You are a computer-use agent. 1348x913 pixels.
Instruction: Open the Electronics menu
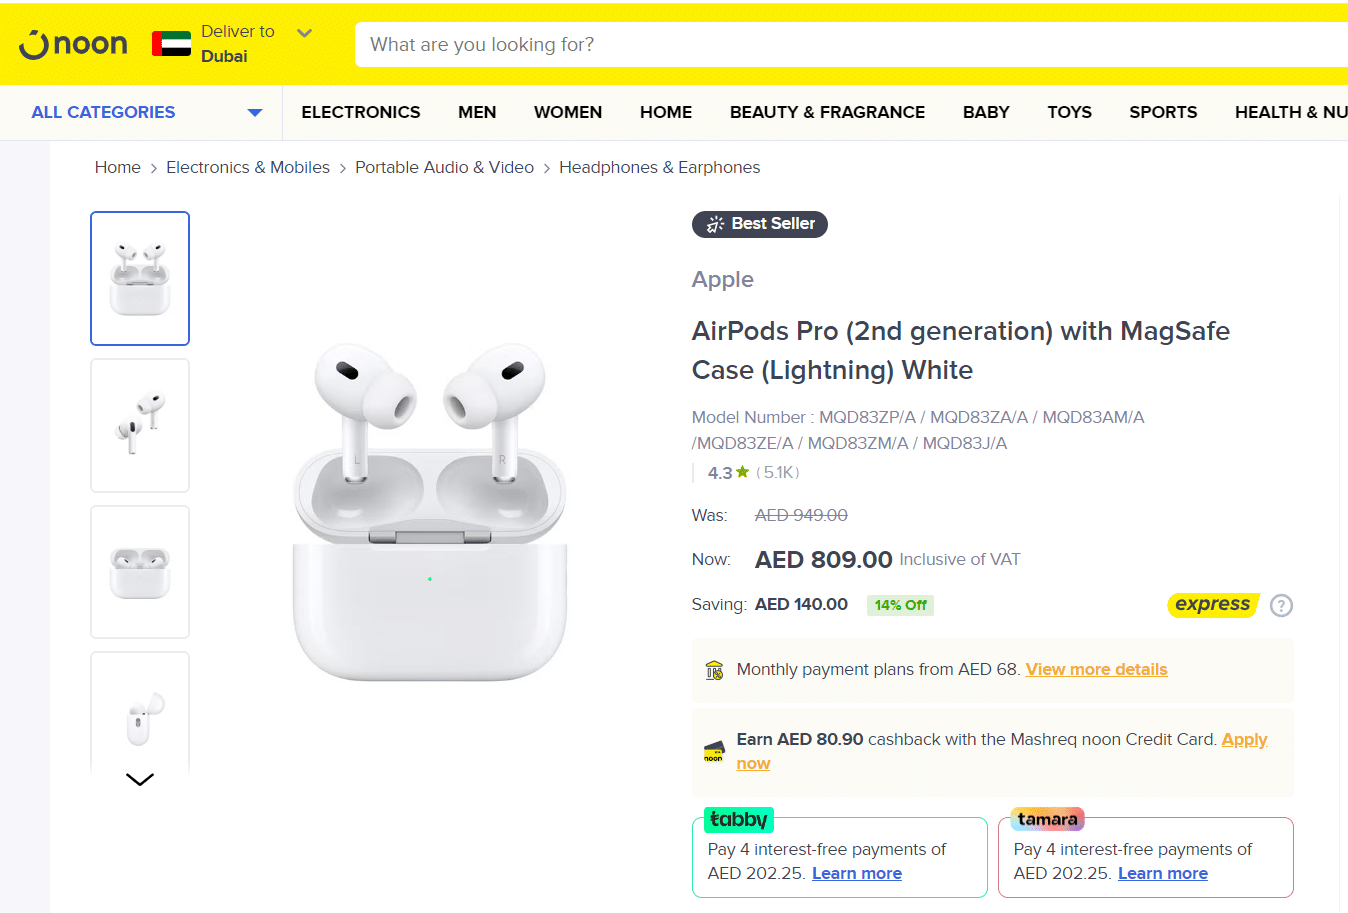(x=361, y=112)
